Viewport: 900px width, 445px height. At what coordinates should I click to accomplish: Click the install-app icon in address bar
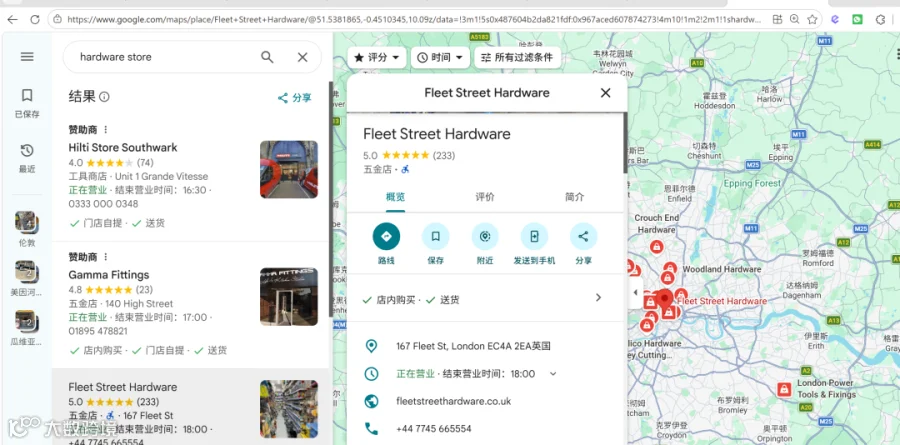[x=777, y=20]
